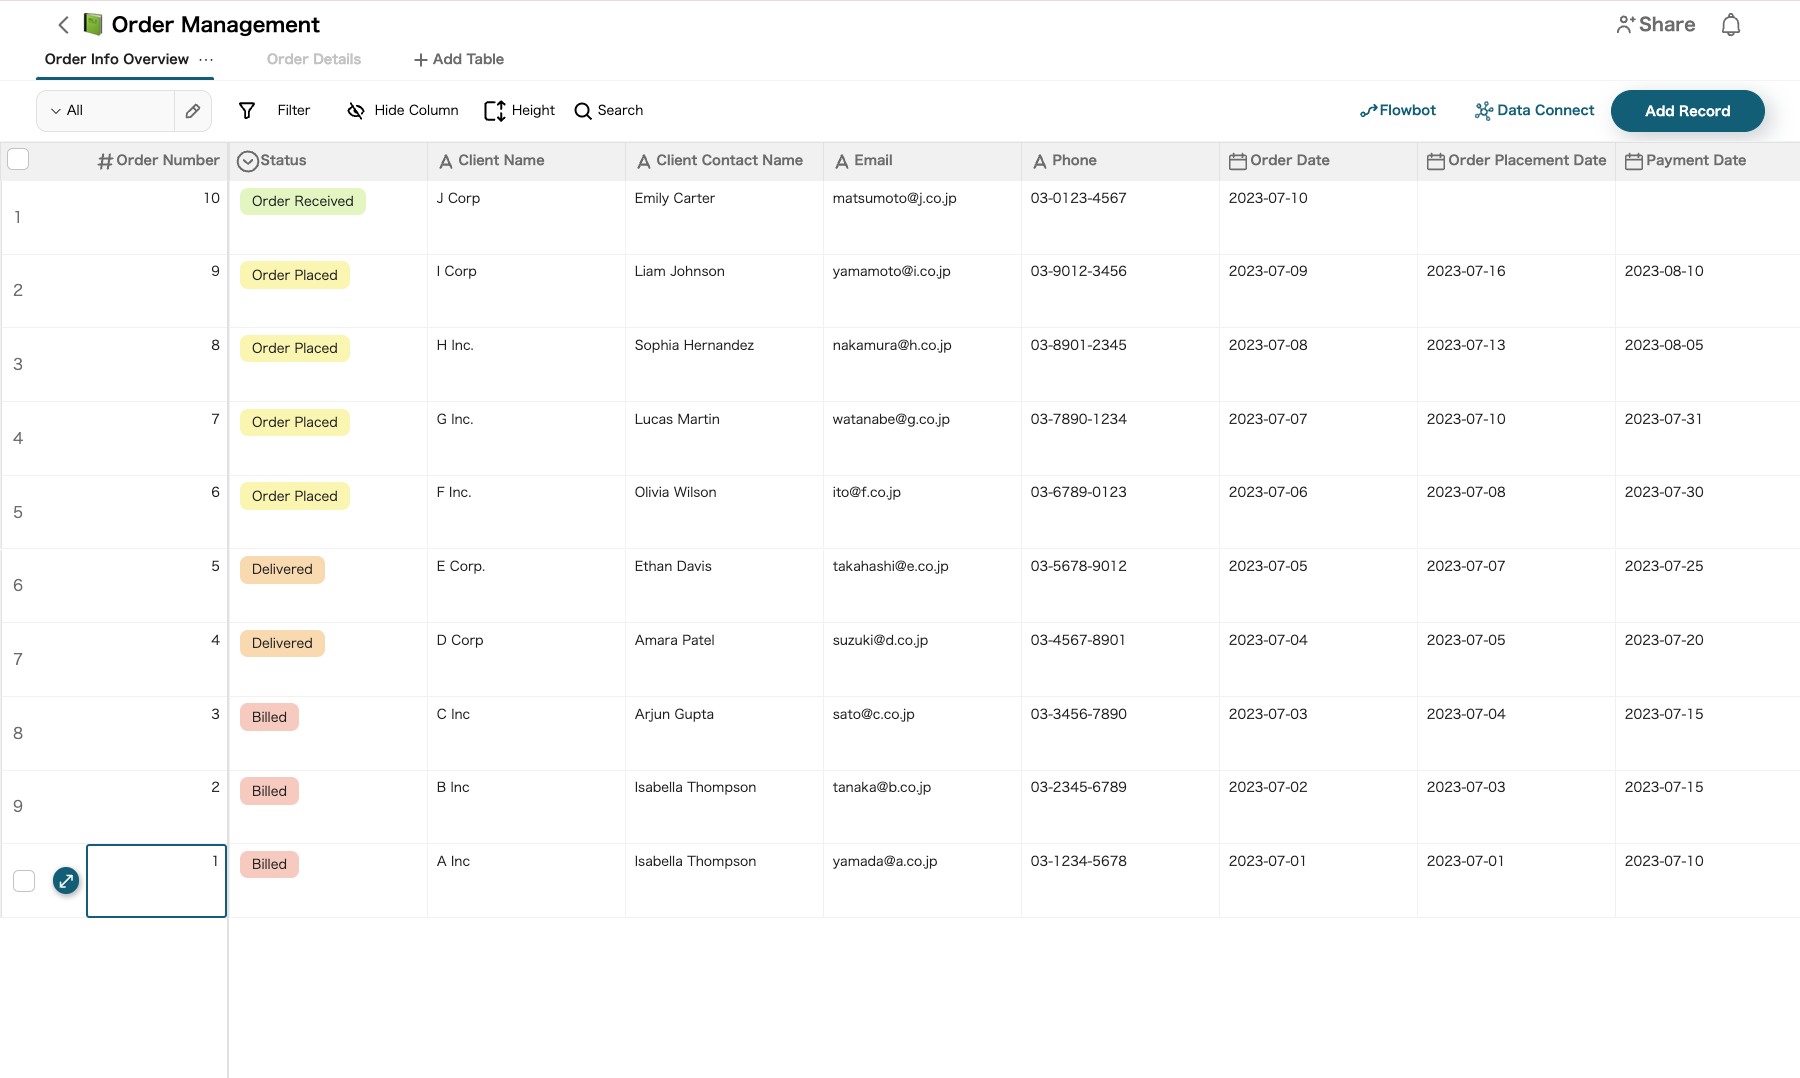Launch Flowbot automation
This screenshot has width=1800, height=1078.
[1397, 110]
